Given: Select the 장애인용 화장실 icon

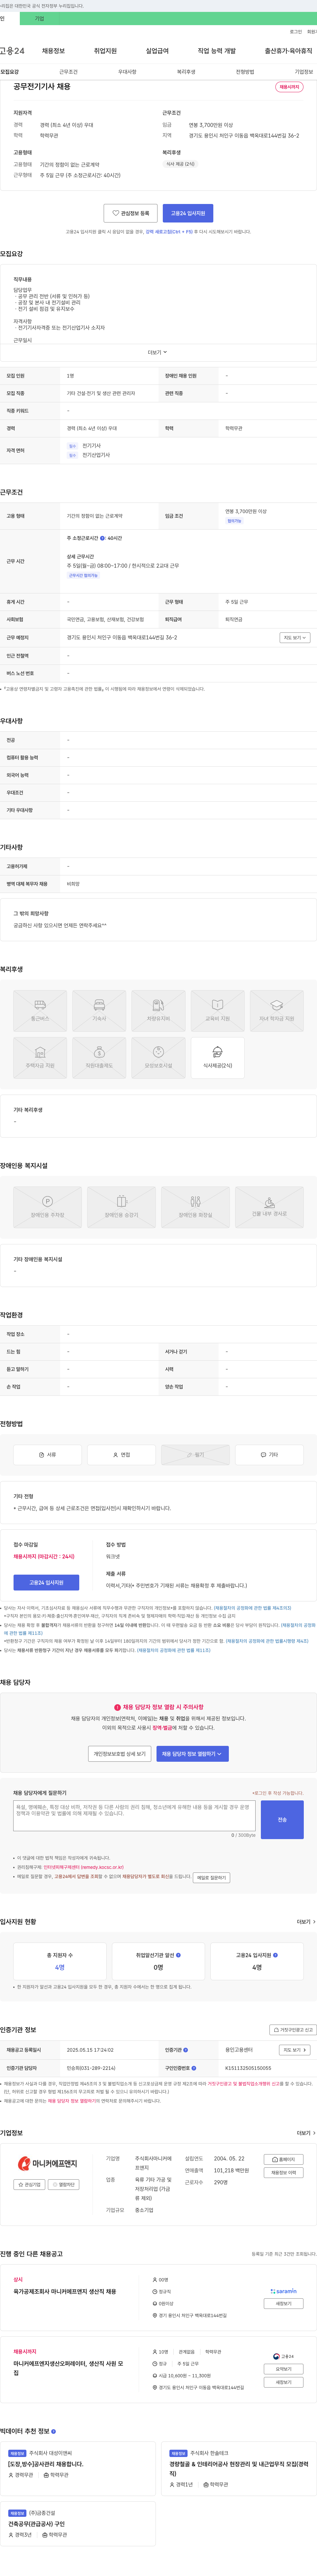Looking at the screenshot, I should coord(195,1207).
